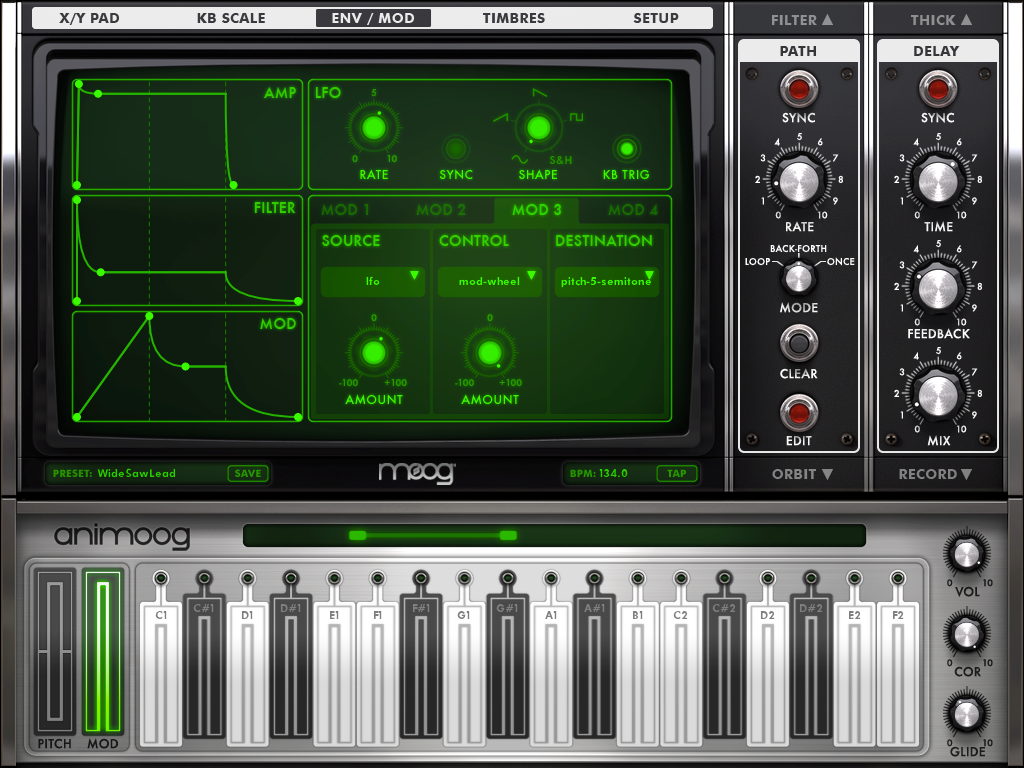The width and height of the screenshot is (1024, 768).
Task: Click the Delay Feedback knob
Action: (938, 288)
